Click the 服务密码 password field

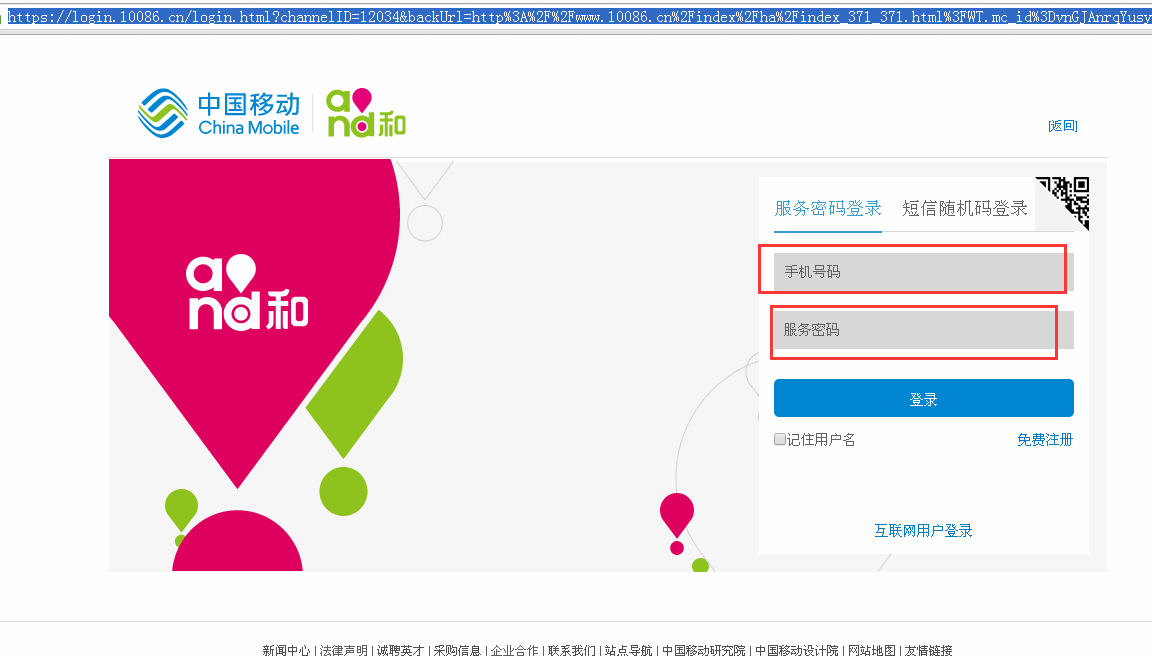[x=913, y=331]
